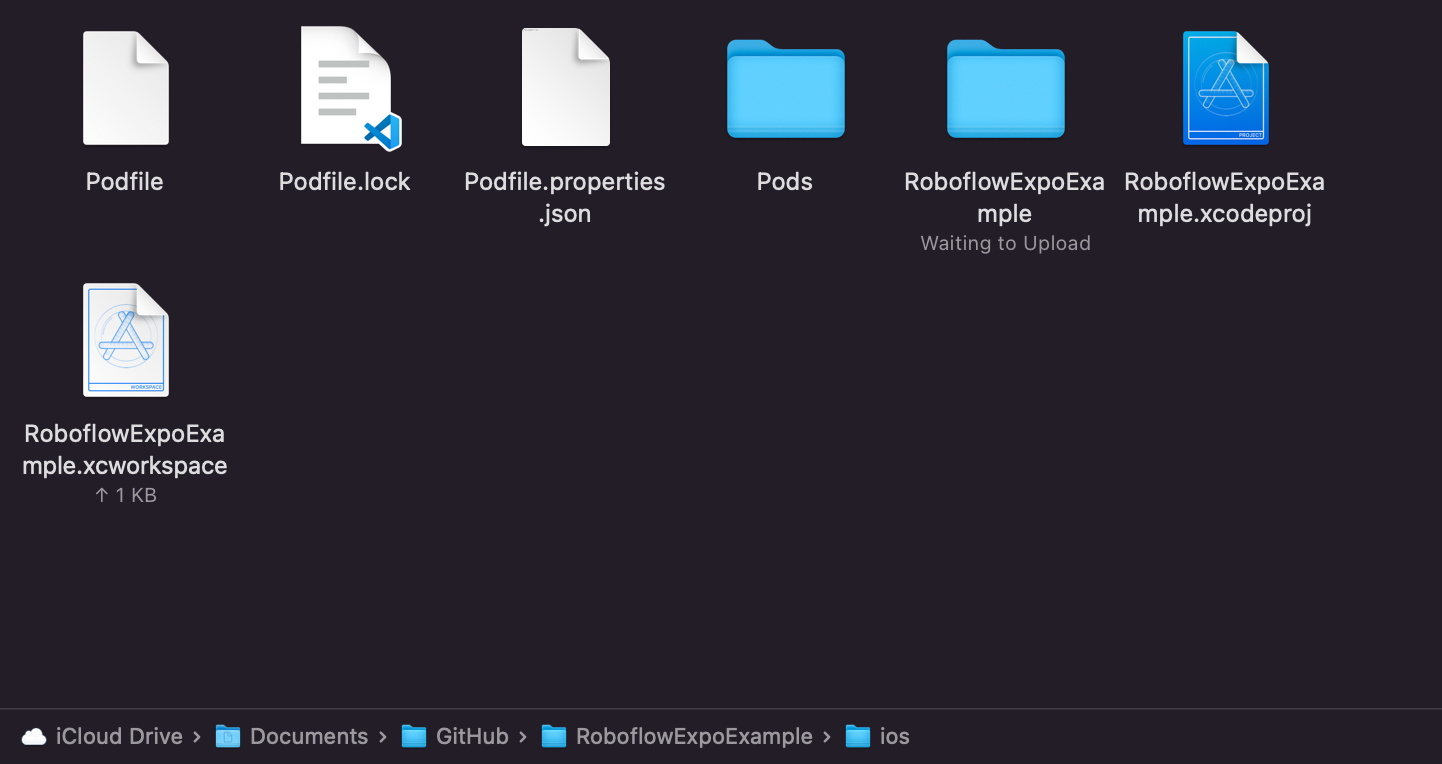This screenshot has width=1442, height=764.
Task: Select the Podfile document icon
Action: point(125,88)
